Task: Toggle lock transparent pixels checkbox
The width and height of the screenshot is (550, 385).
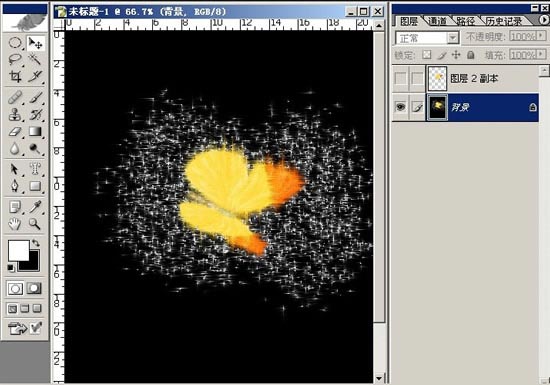Action: click(427, 55)
